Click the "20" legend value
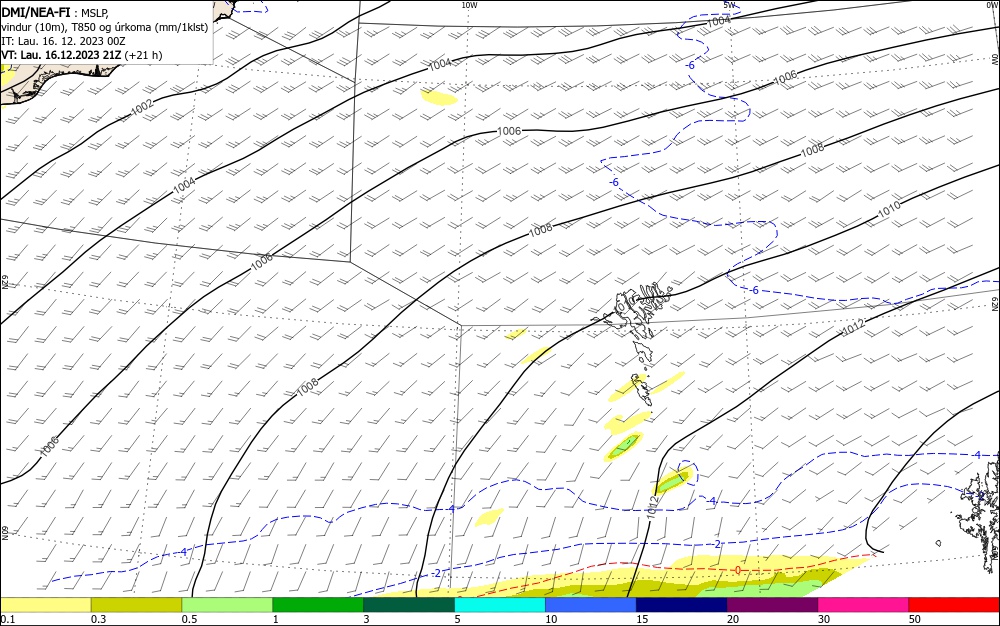 [x=733, y=620]
